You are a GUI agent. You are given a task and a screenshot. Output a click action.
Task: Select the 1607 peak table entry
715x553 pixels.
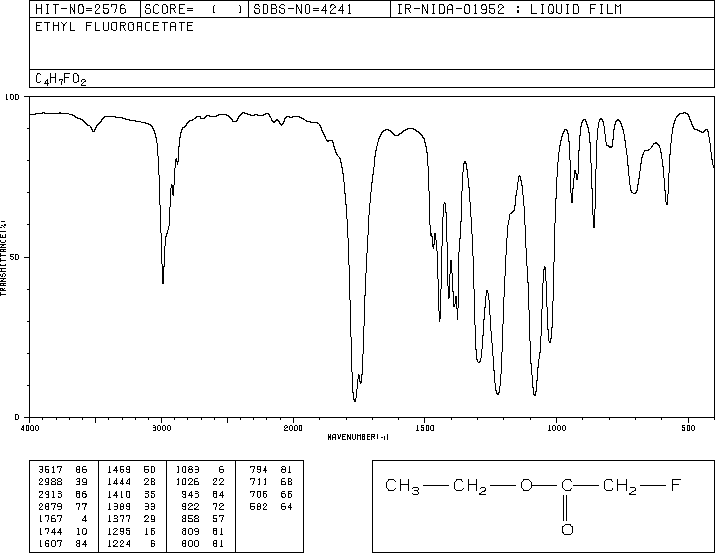pos(62,544)
